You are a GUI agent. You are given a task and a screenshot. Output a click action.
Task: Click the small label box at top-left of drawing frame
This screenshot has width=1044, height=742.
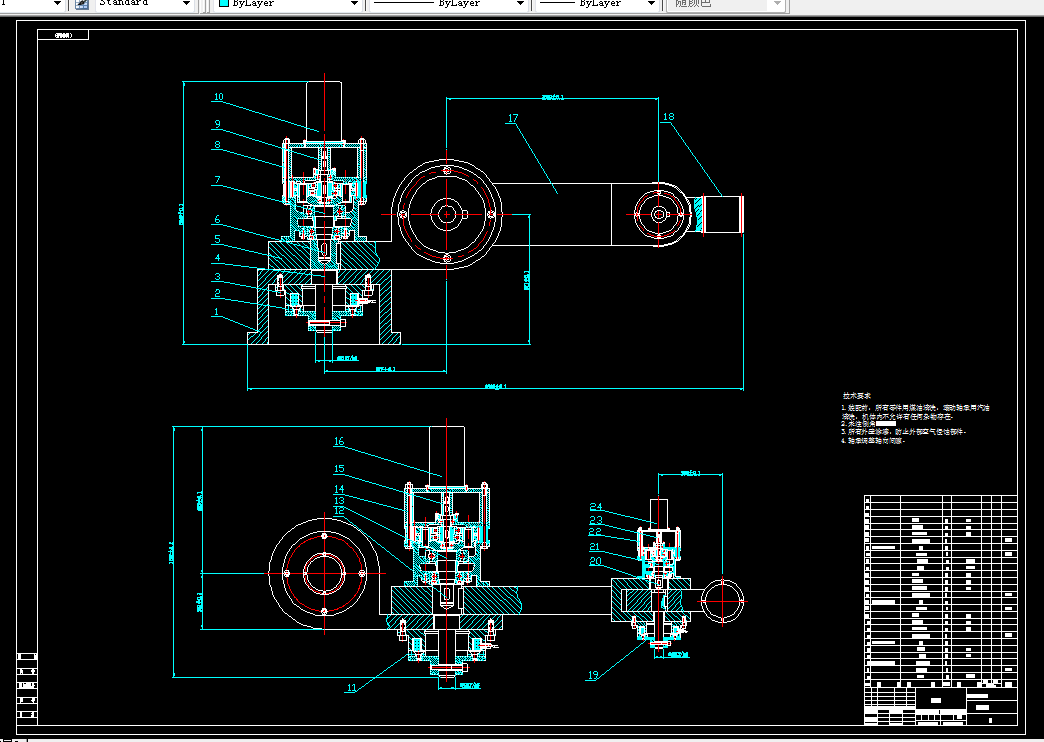coord(64,35)
